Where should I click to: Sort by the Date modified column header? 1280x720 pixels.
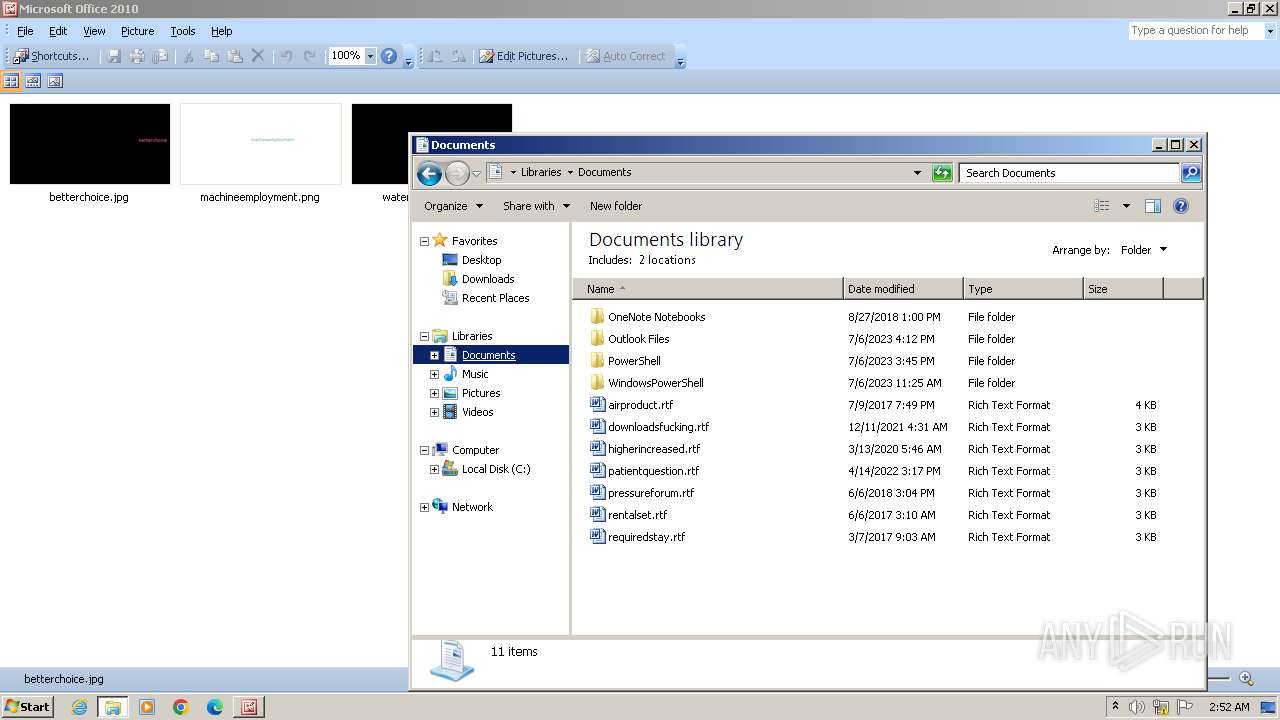point(903,289)
